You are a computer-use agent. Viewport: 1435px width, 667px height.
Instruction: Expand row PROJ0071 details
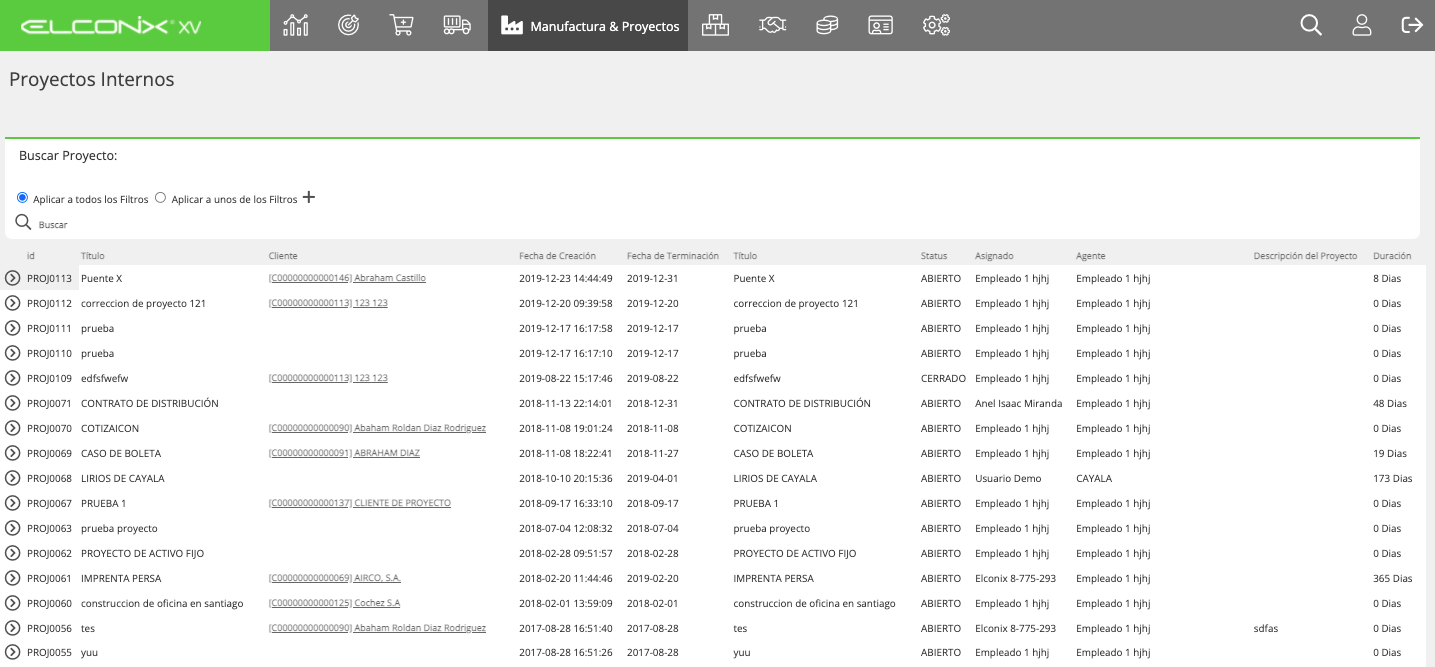pos(13,403)
